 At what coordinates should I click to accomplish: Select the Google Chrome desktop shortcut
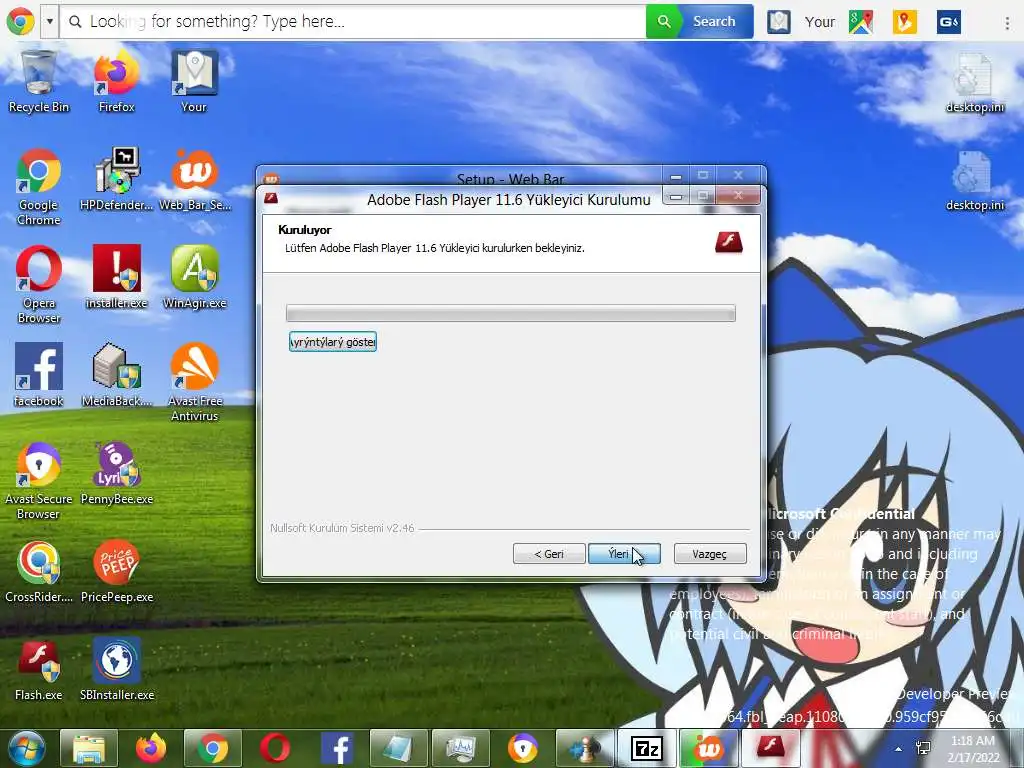[39, 187]
